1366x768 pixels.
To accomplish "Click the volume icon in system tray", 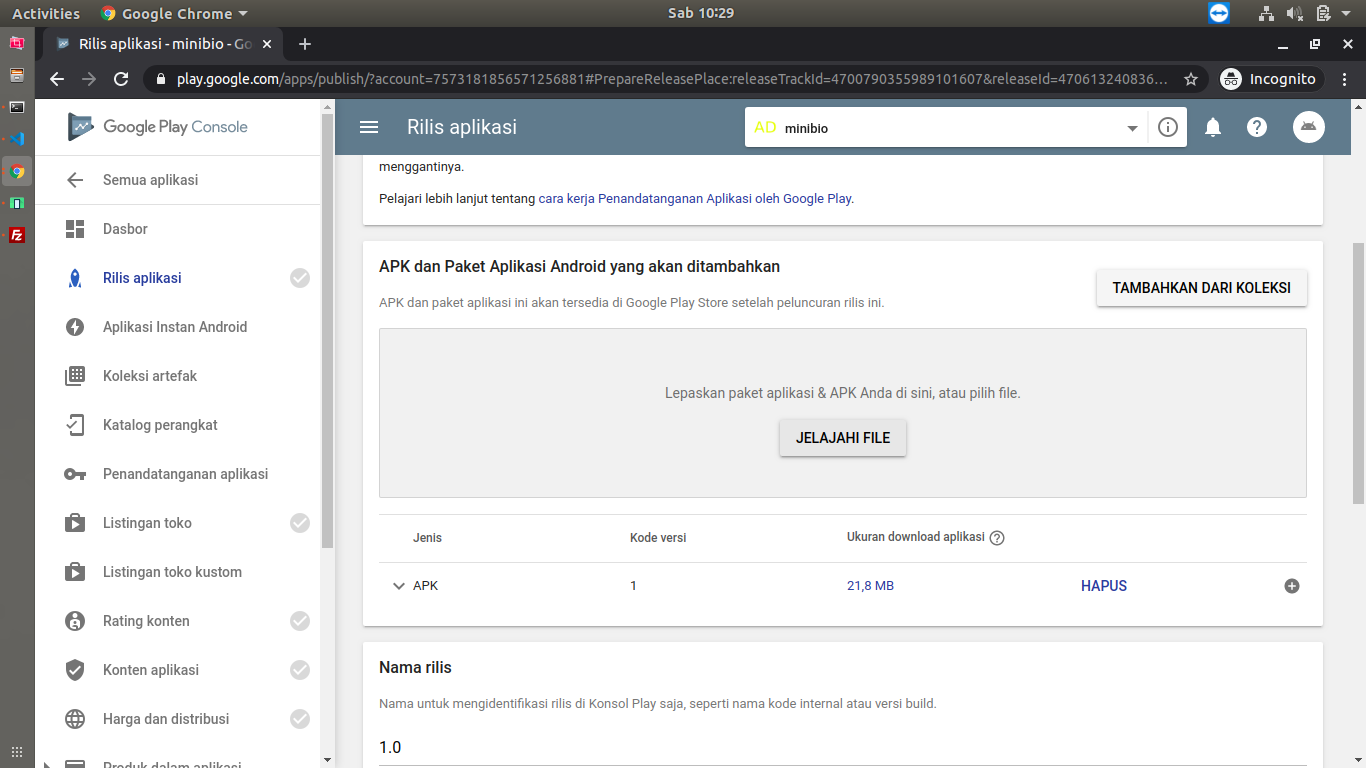I will point(1295,13).
